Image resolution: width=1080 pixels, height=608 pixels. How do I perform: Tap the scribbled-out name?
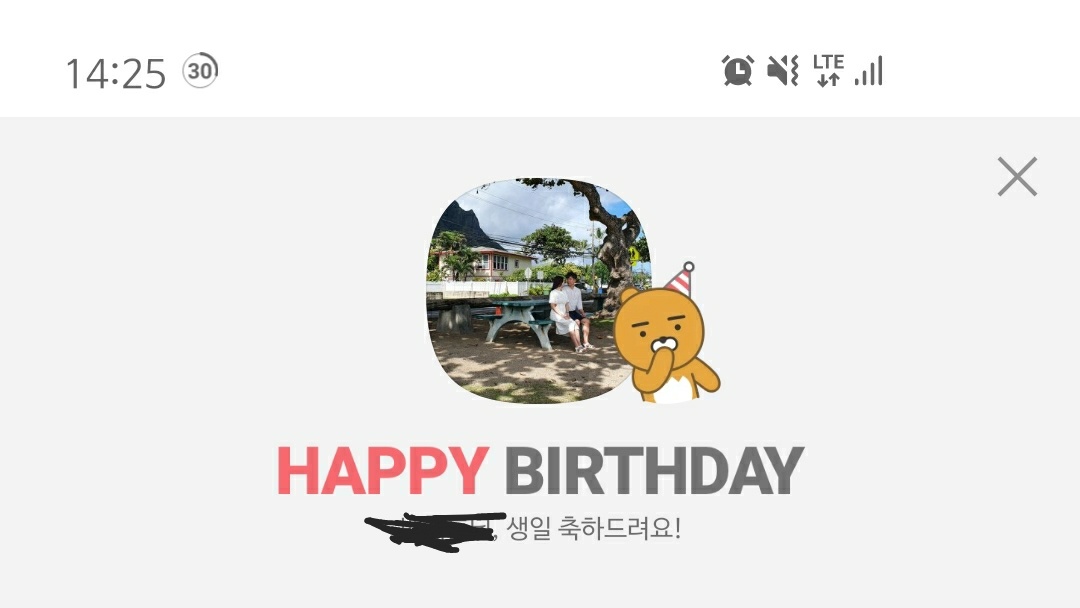point(435,532)
